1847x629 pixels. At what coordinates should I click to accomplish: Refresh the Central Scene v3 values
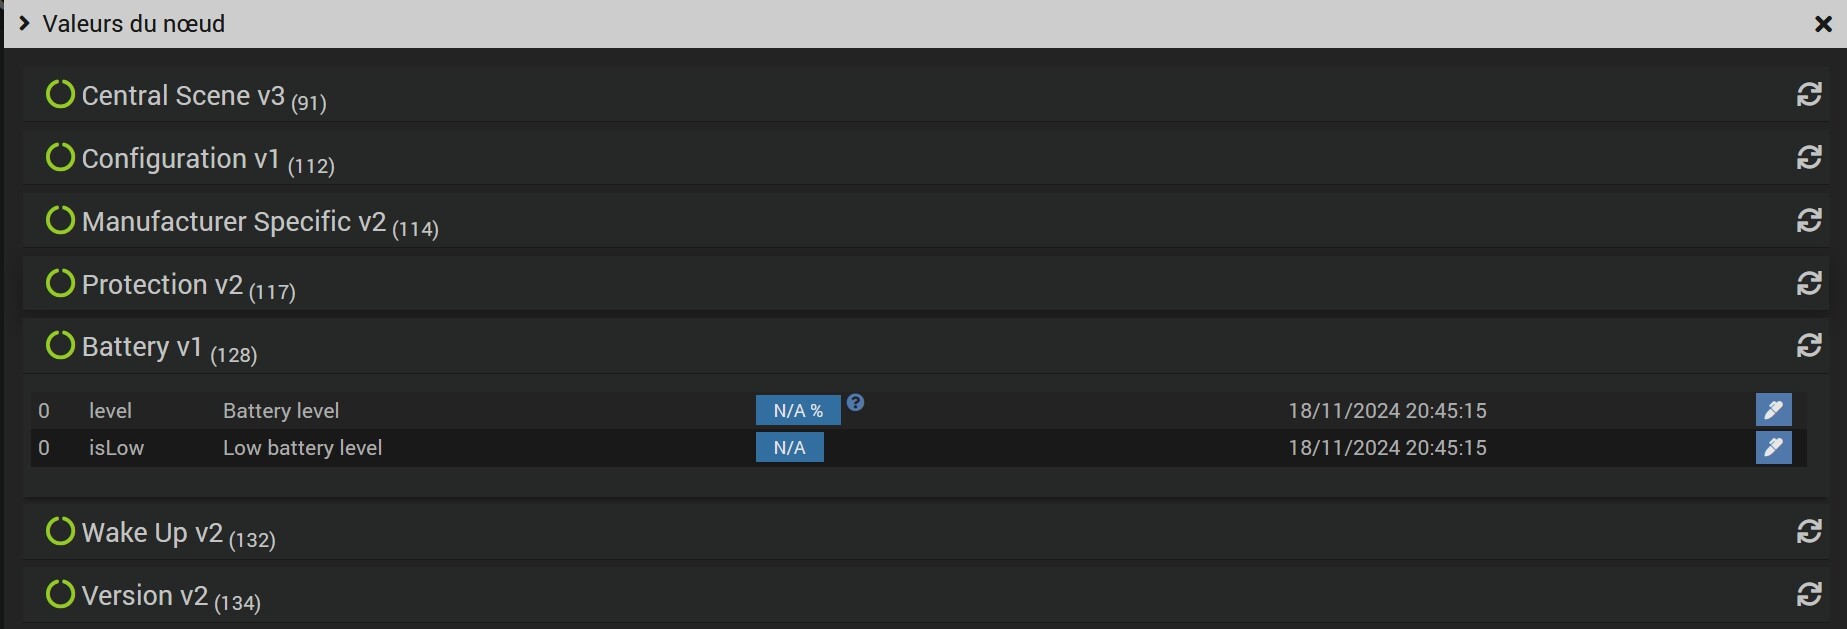[x=1808, y=94]
